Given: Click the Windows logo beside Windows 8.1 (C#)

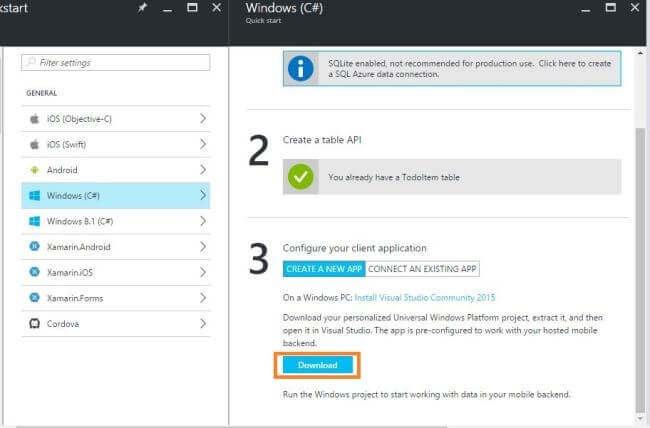Looking at the screenshot, I should [34, 221].
